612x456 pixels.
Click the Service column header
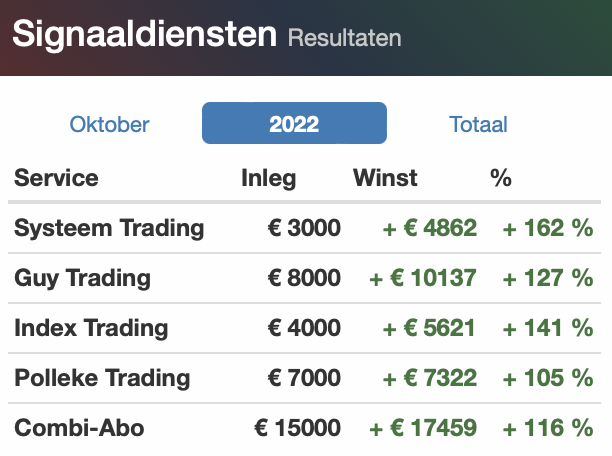click(56, 178)
